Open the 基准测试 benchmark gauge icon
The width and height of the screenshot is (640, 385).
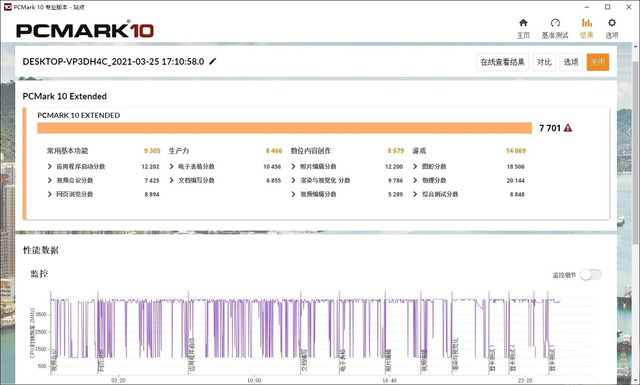(555, 23)
